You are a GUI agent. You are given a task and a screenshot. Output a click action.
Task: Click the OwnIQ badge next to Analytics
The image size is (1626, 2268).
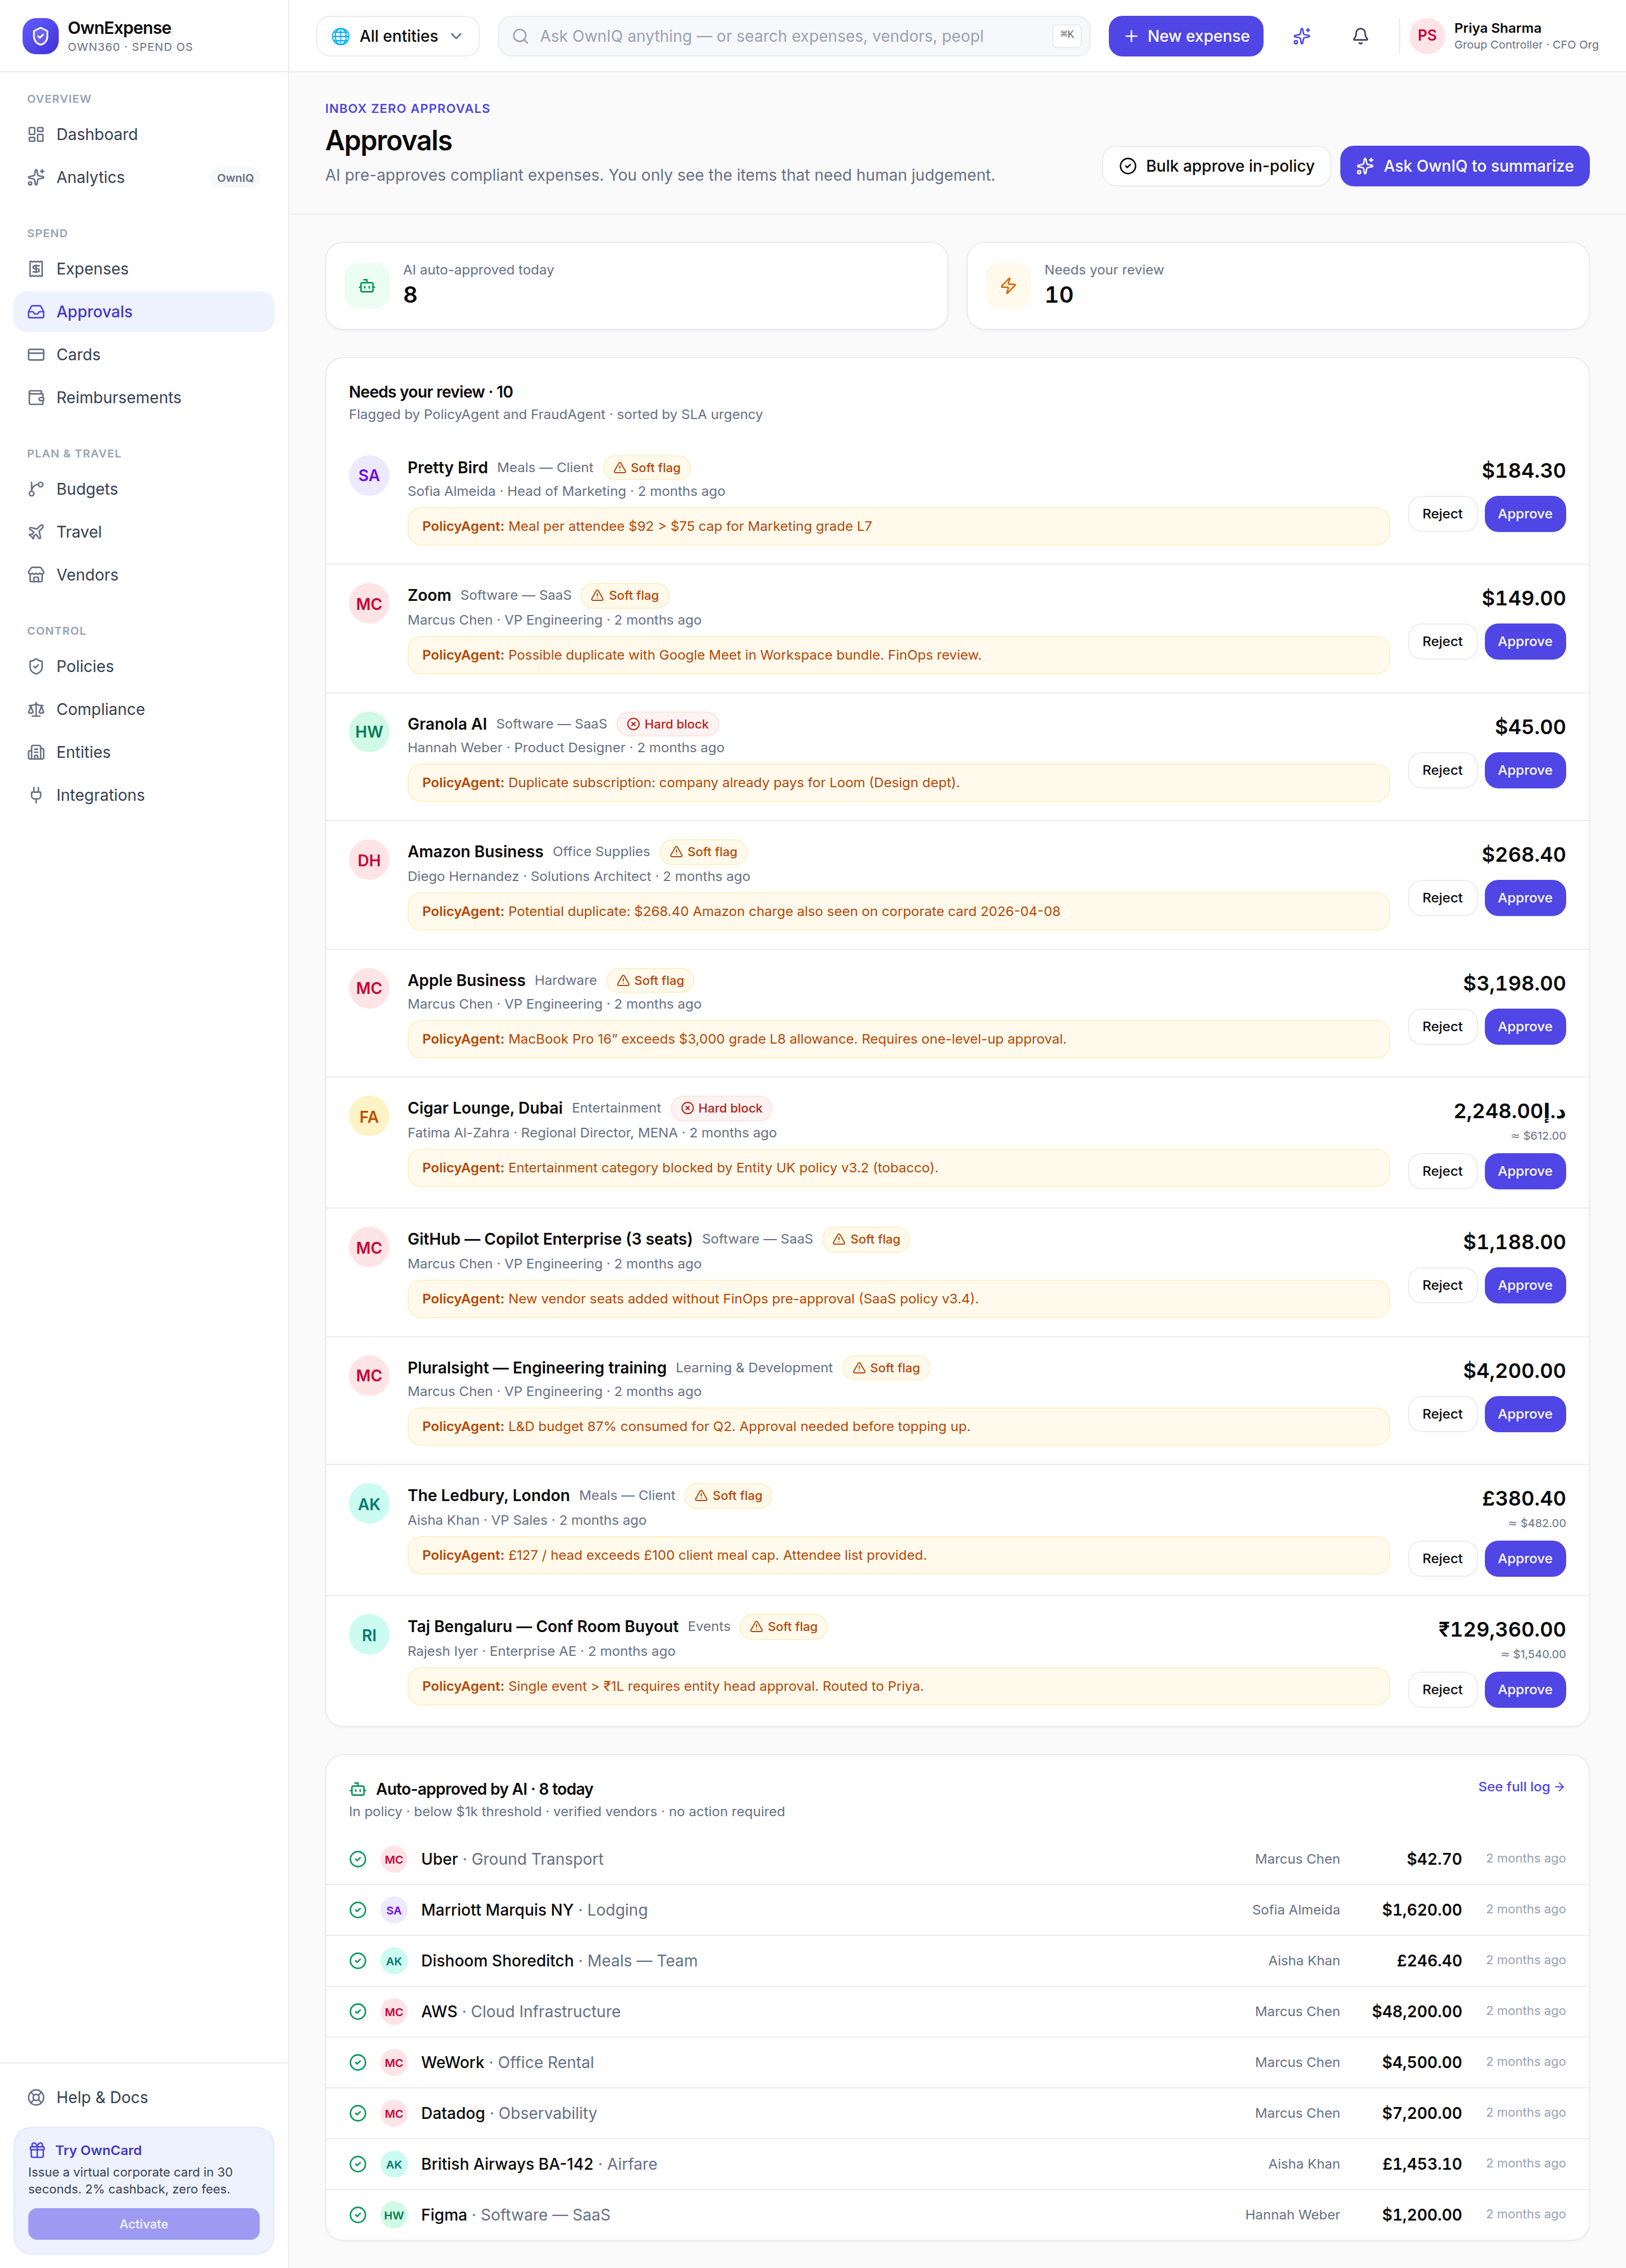tap(235, 178)
